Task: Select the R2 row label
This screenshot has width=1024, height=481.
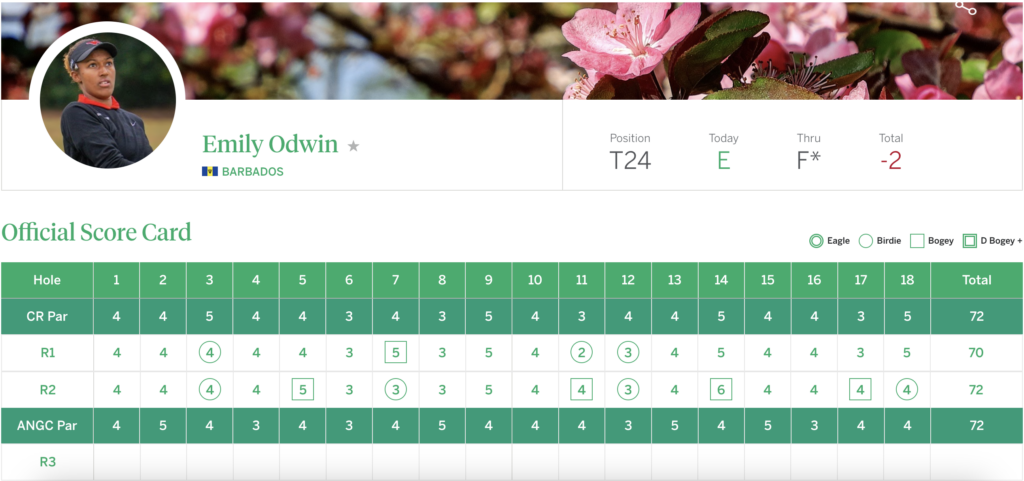Action: click(x=47, y=389)
